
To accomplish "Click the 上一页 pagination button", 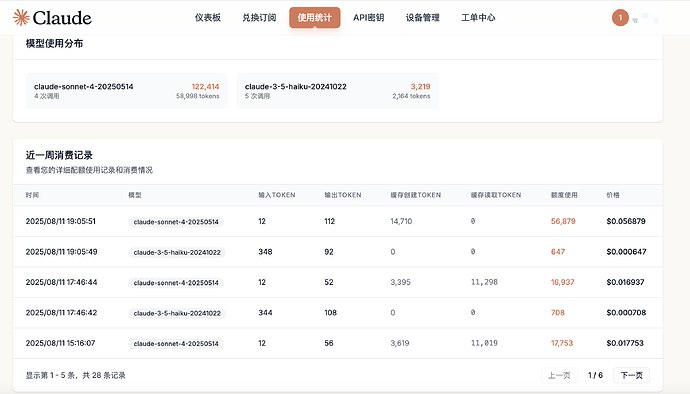I will (559, 375).
